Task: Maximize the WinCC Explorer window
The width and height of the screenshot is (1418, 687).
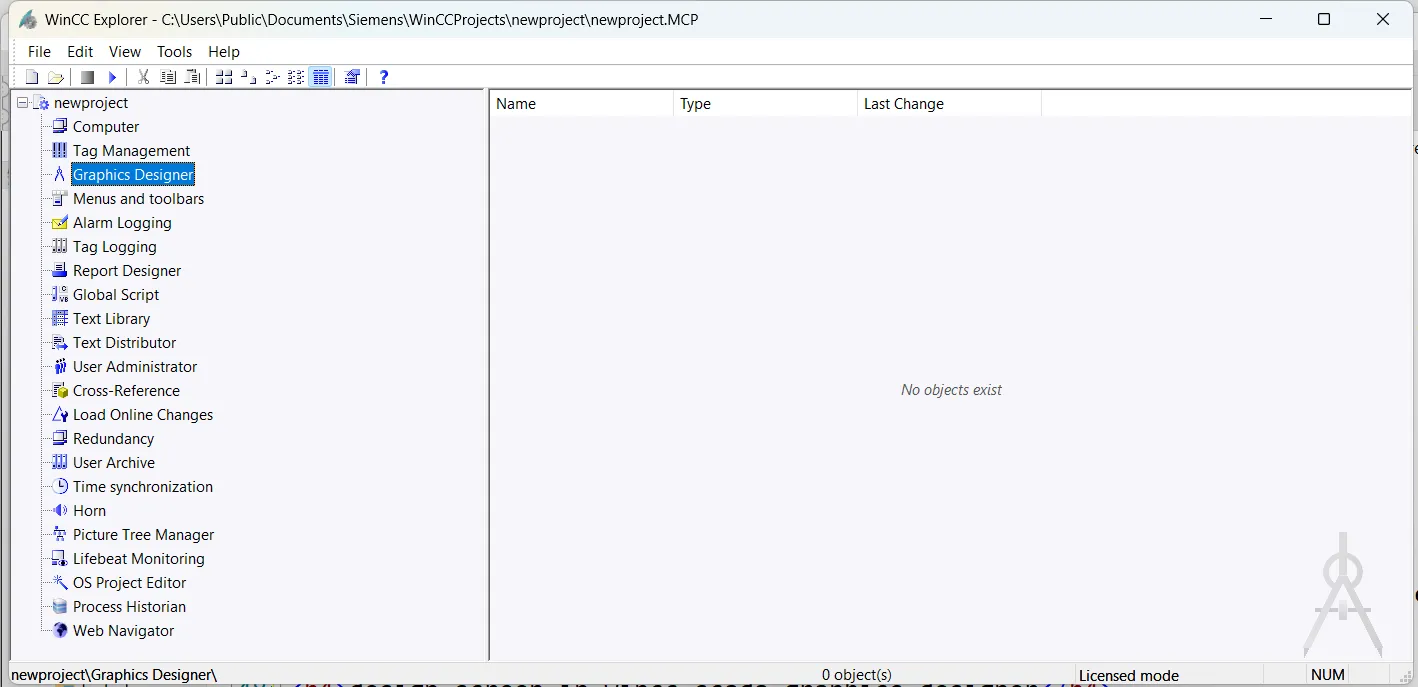Action: 1324,19
